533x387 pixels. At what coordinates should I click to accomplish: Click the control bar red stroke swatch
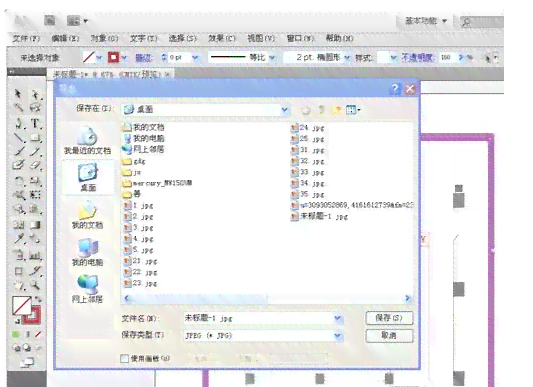click(113, 57)
